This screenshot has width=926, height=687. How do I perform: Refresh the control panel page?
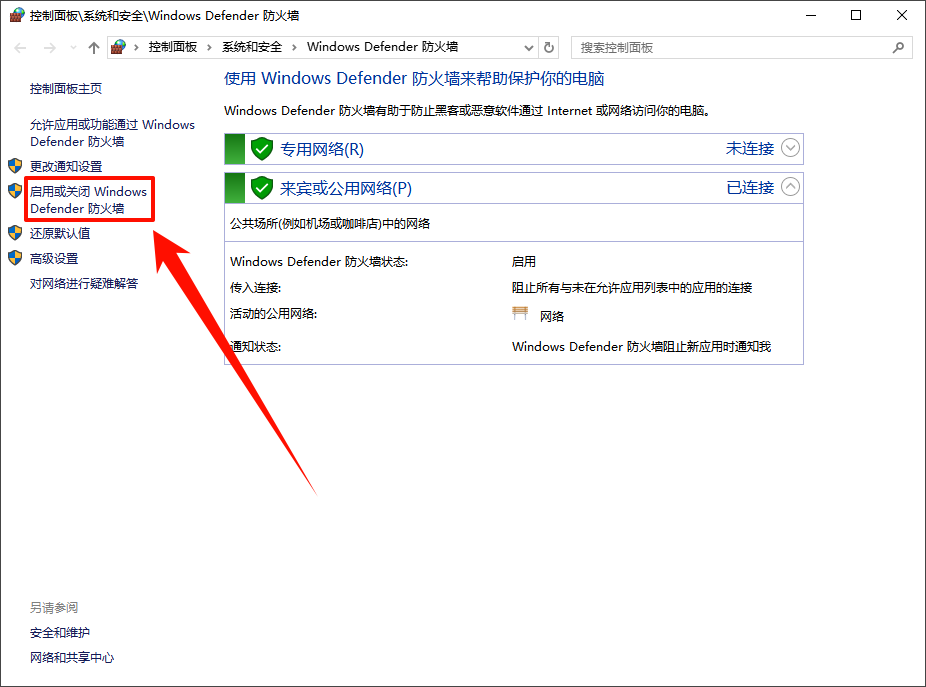click(549, 47)
